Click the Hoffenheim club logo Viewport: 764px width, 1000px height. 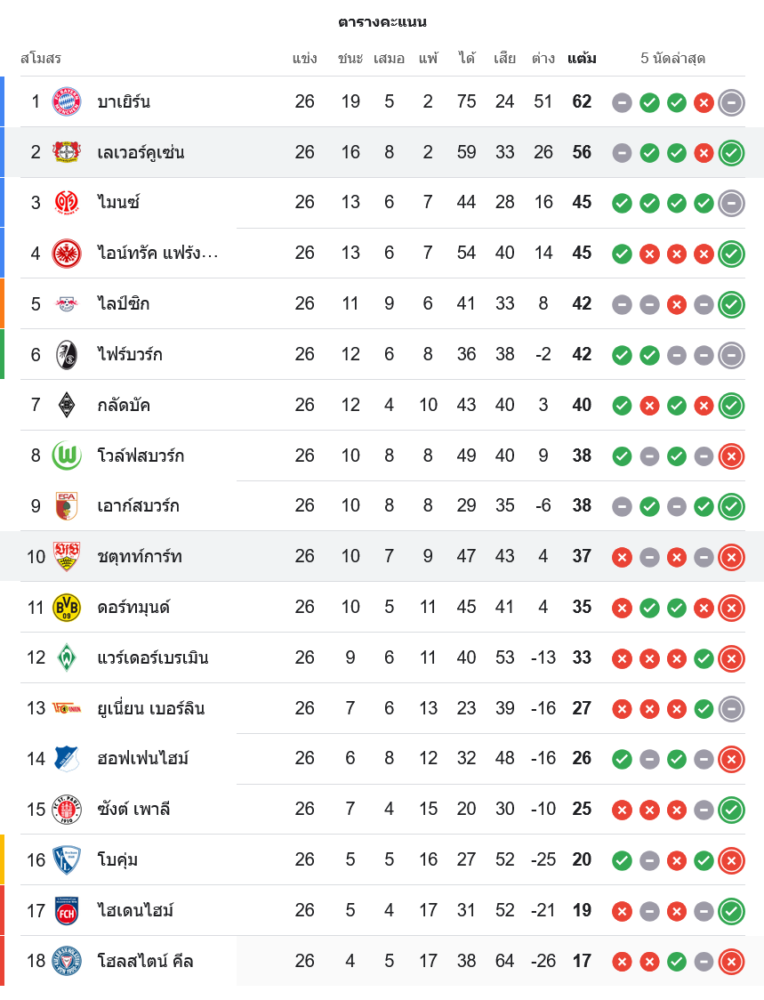(66, 759)
